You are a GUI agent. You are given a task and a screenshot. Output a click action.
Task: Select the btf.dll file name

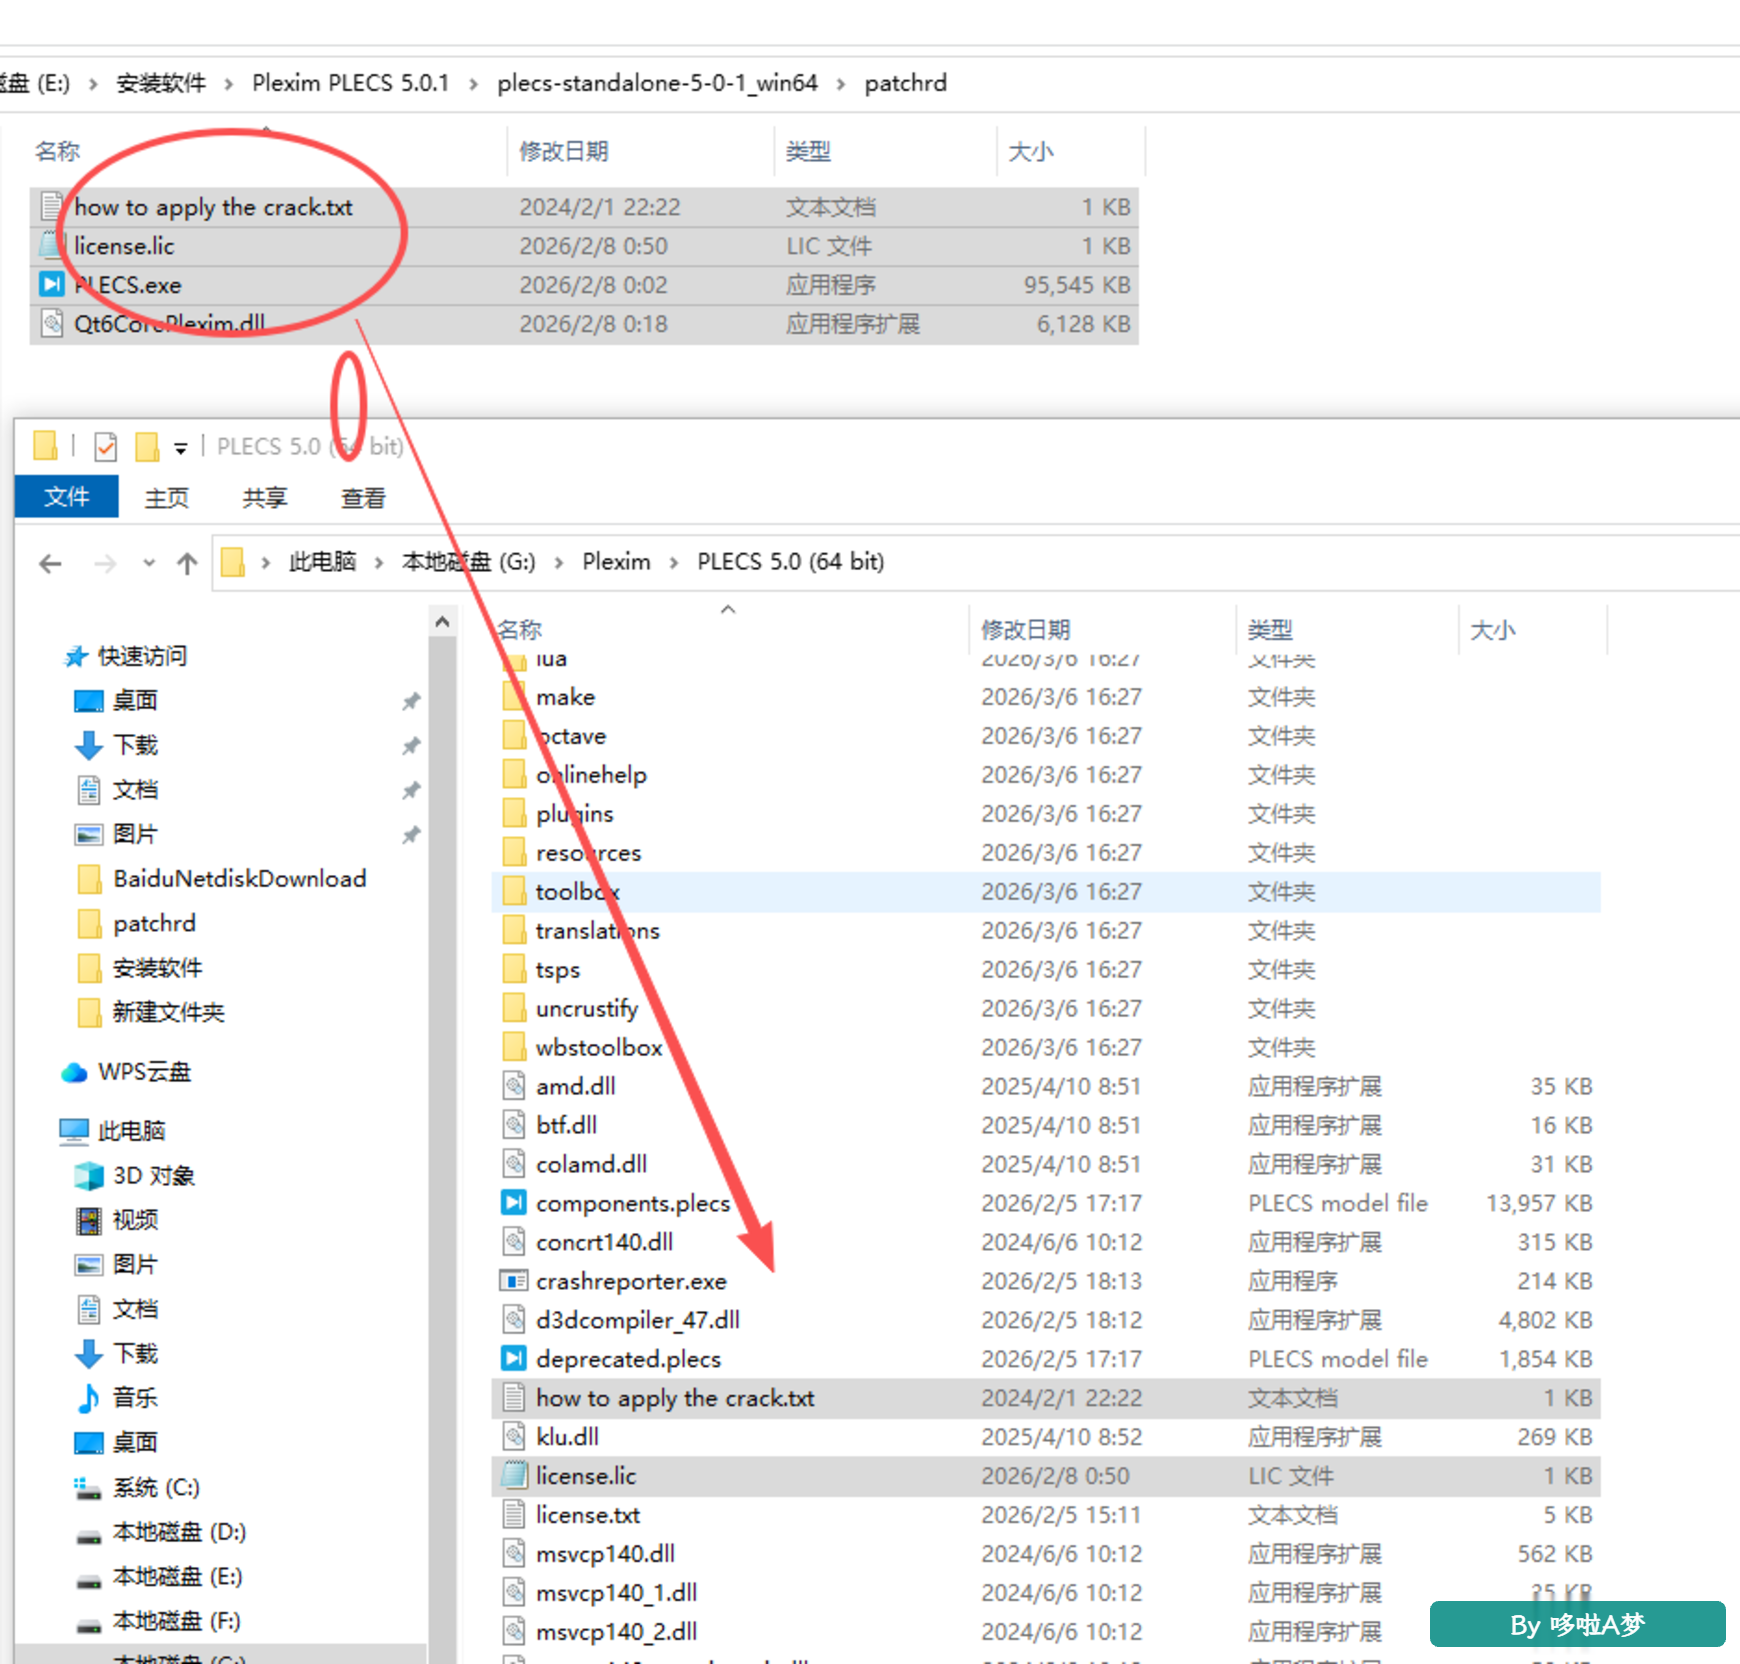click(x=567, y=1125)
